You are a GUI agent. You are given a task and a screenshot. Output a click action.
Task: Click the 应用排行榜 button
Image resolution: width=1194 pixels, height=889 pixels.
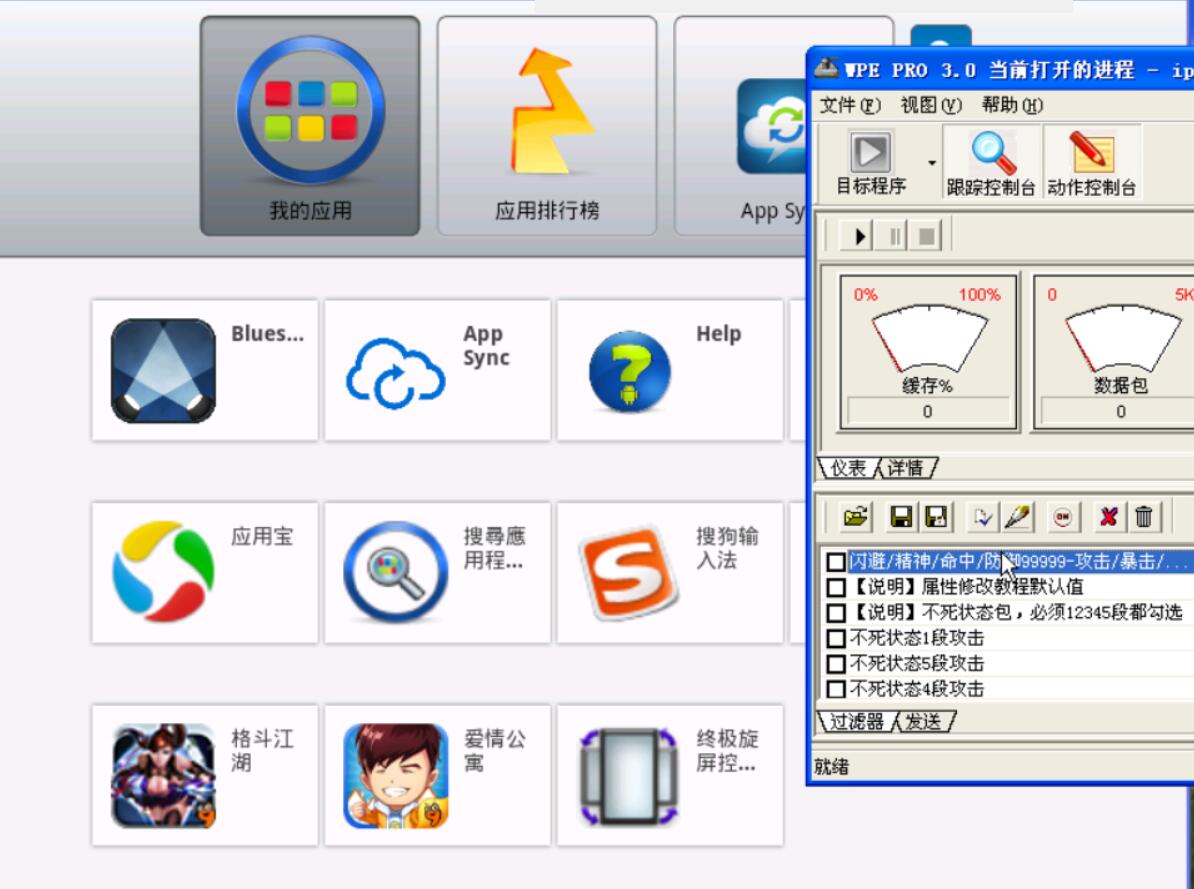(x=547, y=126)
